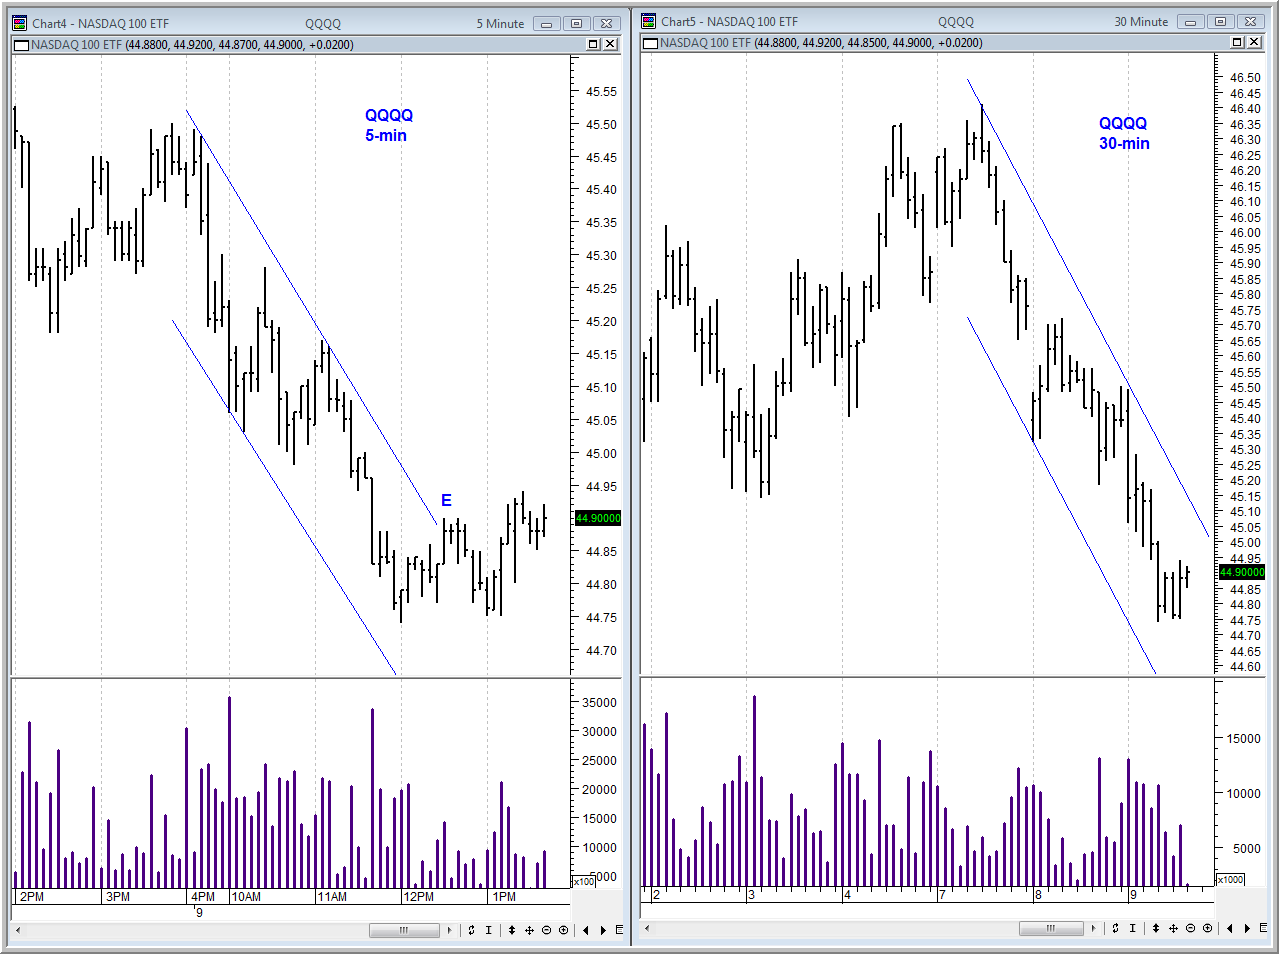Step back with left triangle on 5 Minute chart
Image resolution: width=1279 pixels, height=954 pixels.
click(x=586, y=930)
